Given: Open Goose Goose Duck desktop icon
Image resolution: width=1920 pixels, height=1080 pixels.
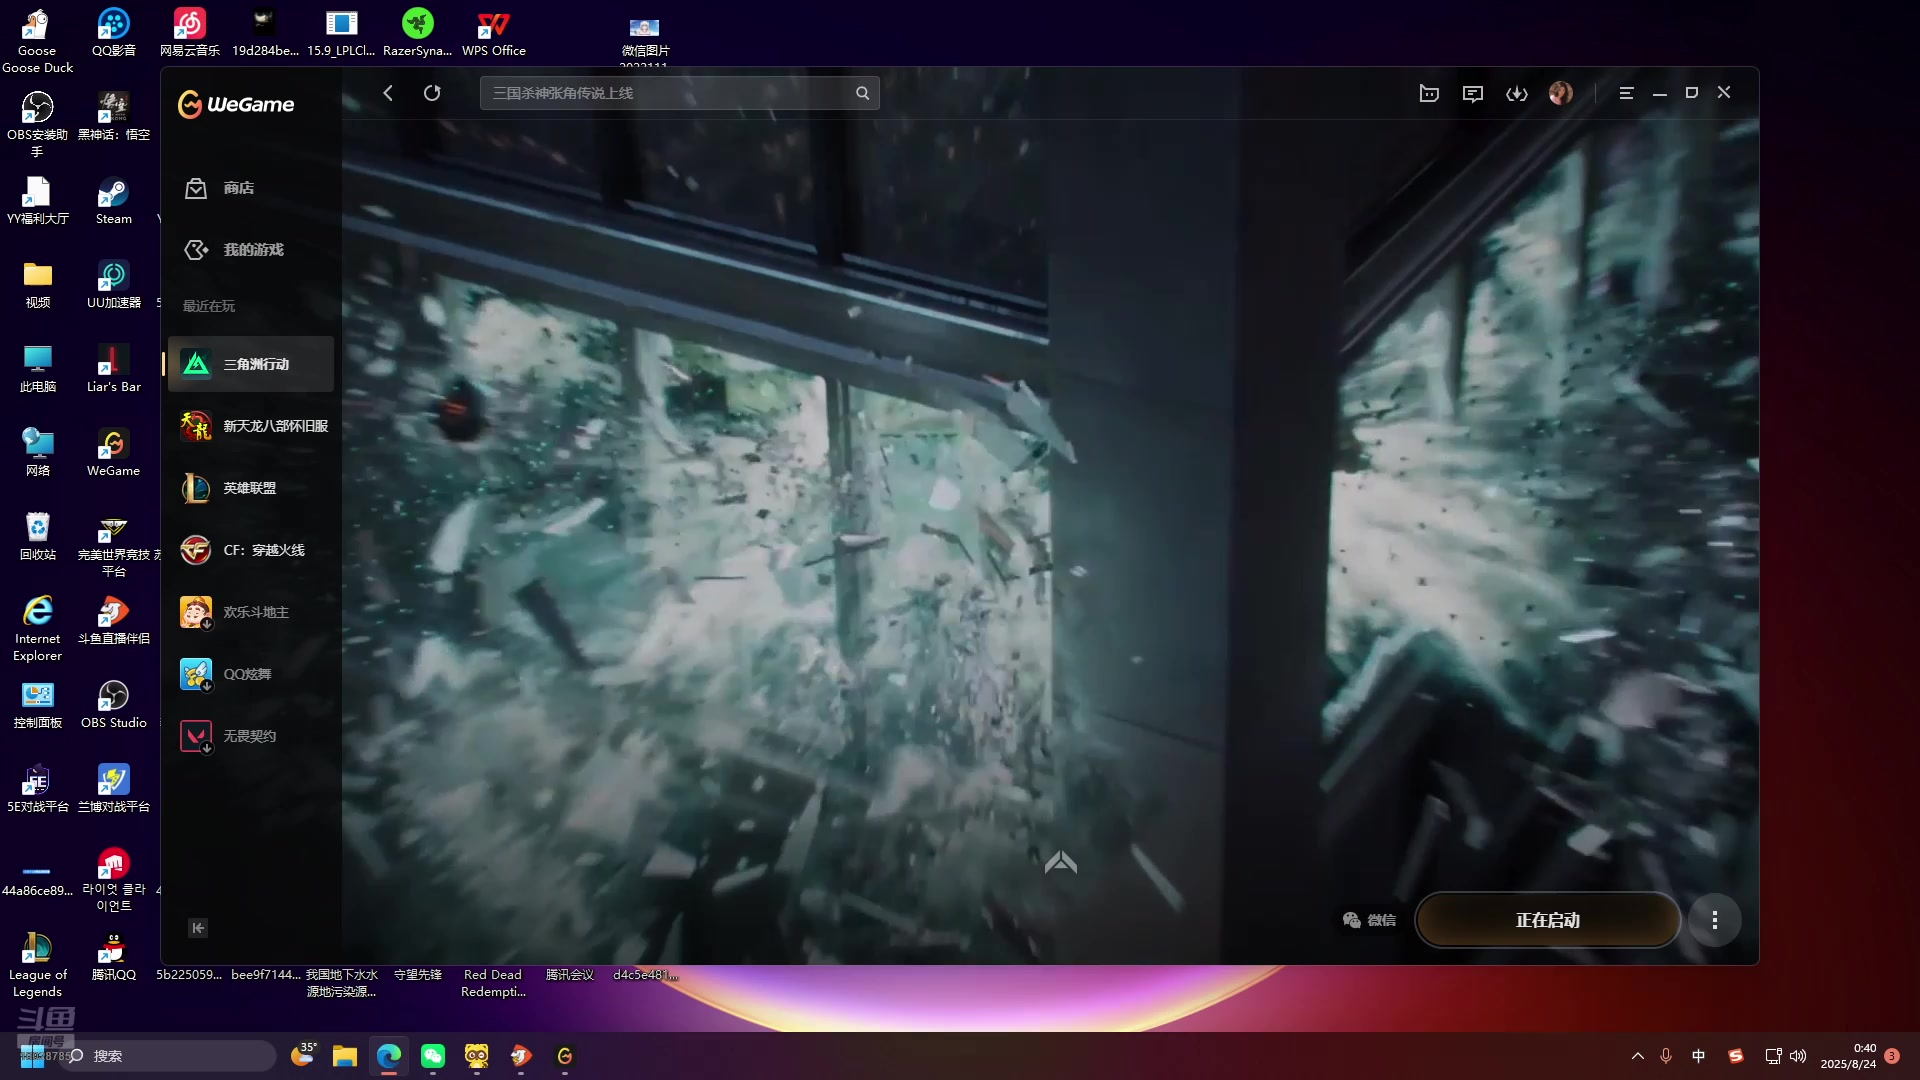Looking at the screenshot, I should pos(37,41).
